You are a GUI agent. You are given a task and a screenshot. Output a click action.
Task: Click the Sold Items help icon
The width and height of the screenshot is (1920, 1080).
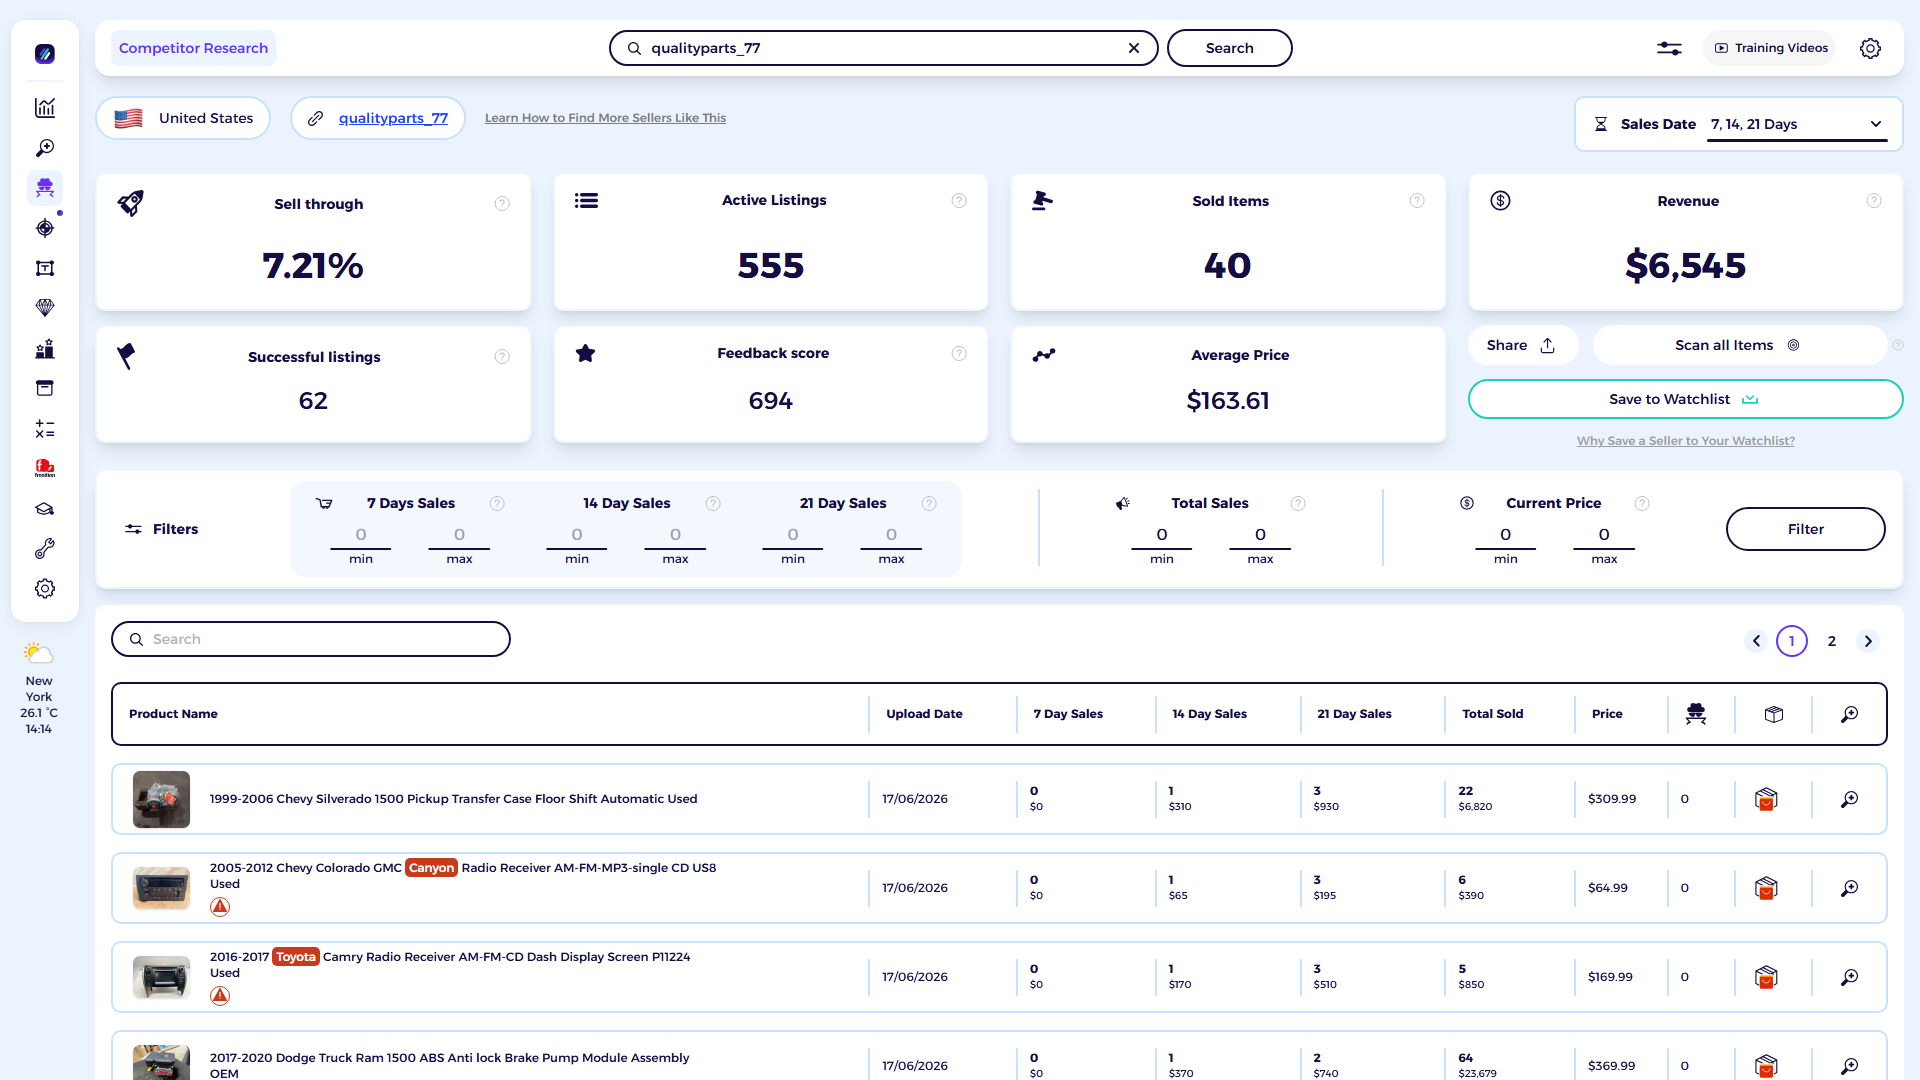point(1417,201)
